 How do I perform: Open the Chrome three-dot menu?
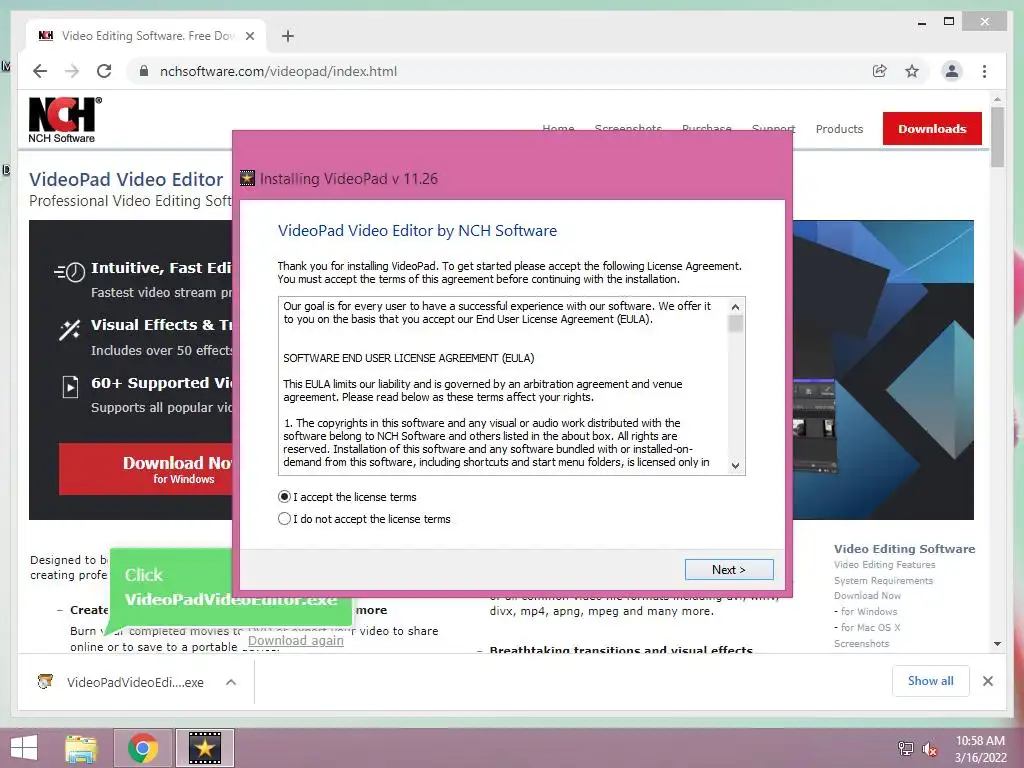coord(984,71)
